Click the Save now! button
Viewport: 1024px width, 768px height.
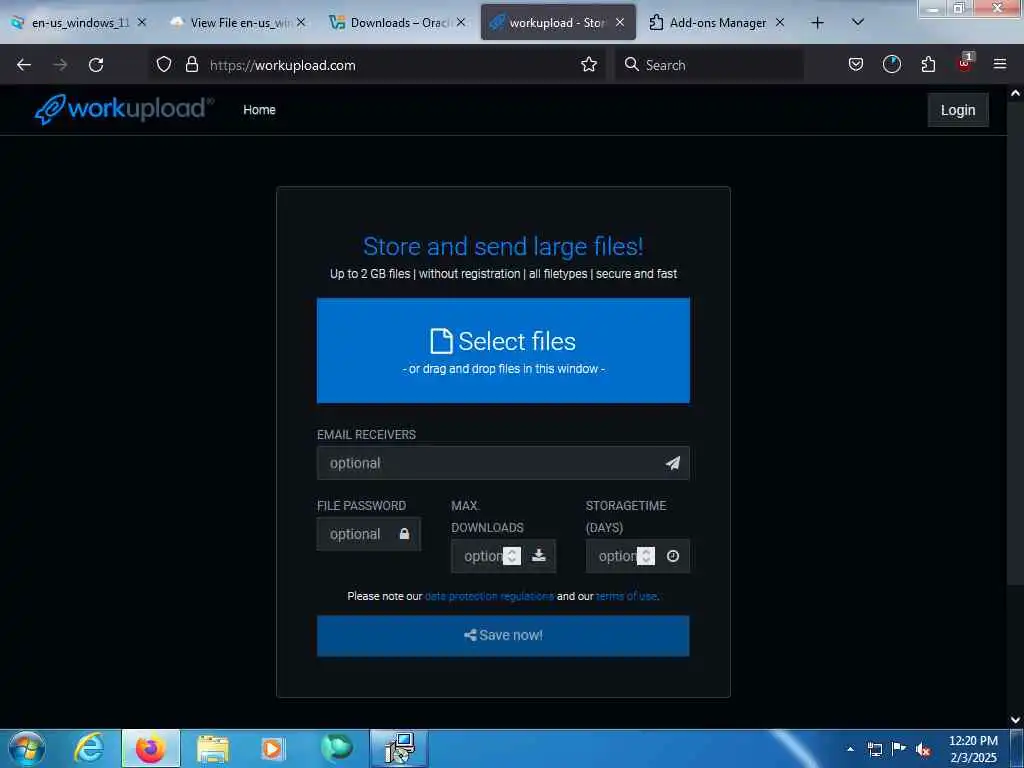[503, 635]
